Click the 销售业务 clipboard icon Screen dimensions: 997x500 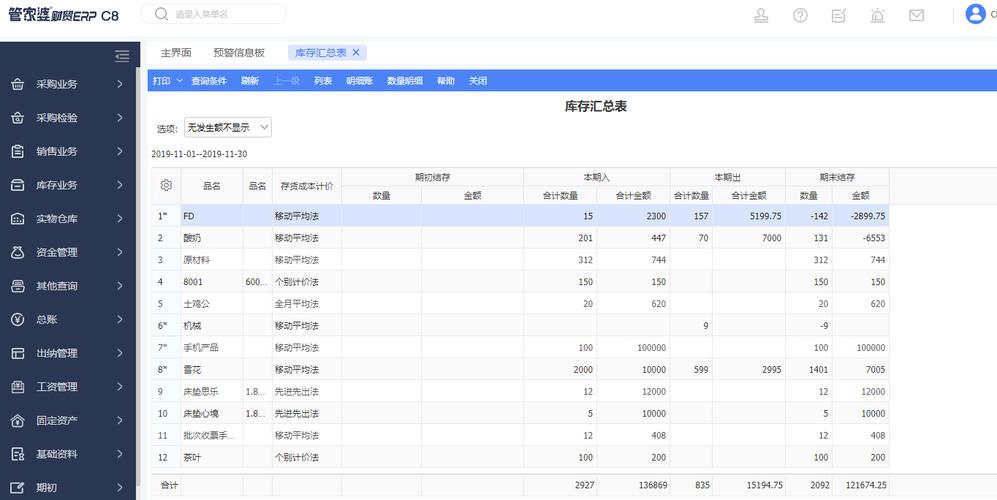pos(18,151)
